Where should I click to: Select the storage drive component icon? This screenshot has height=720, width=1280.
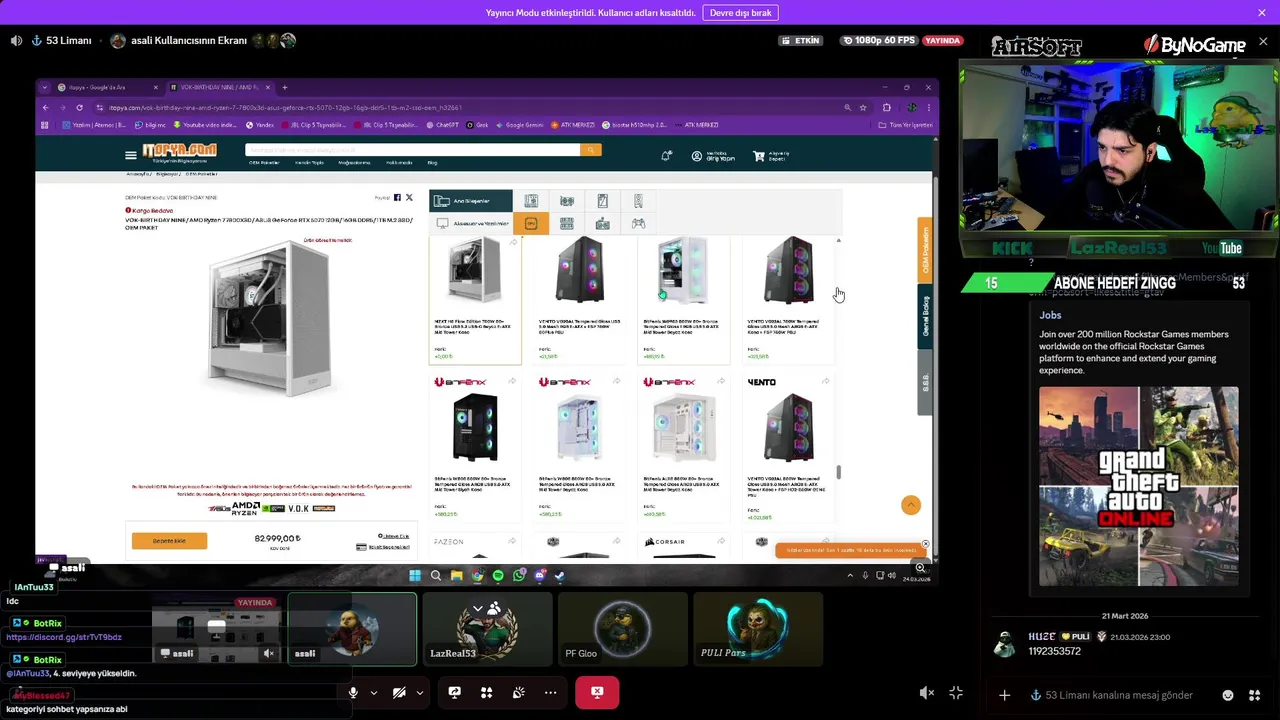[602, 201]
